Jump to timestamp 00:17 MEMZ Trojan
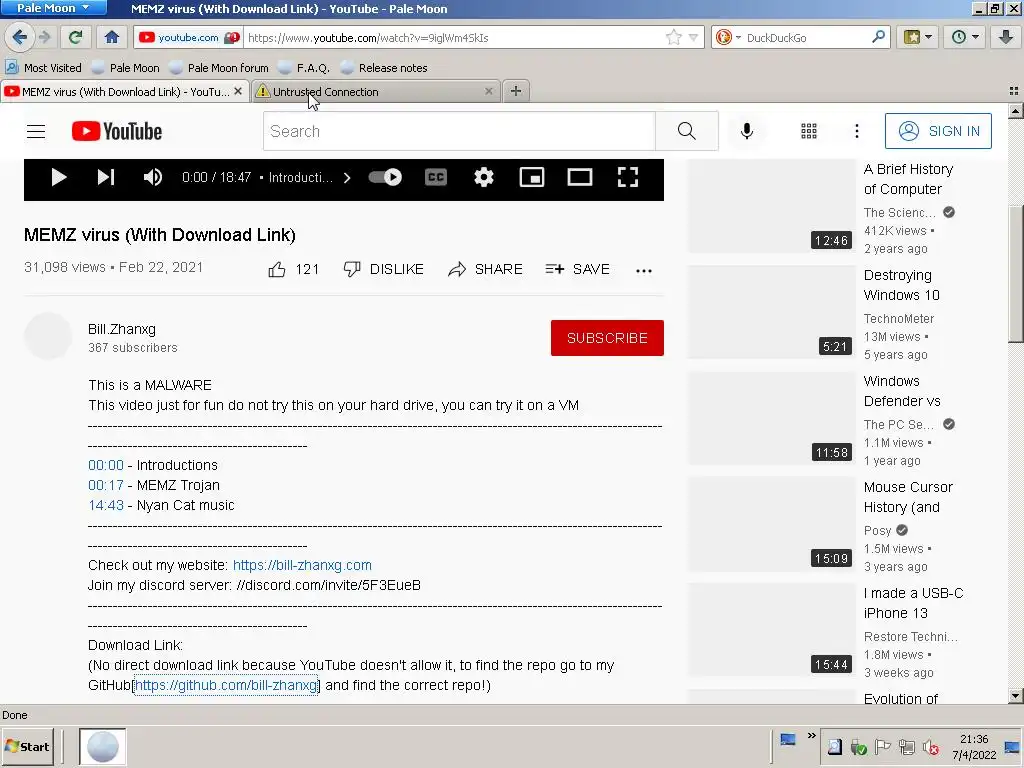The image size is (1024, 768). (106, 485)
